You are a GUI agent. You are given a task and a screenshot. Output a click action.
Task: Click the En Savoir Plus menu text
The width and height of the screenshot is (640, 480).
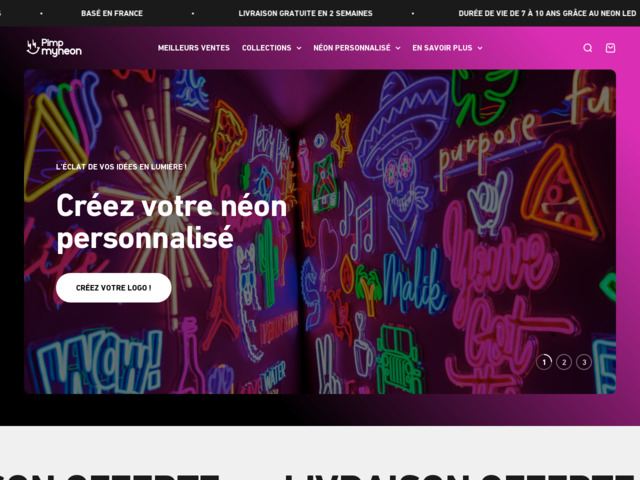coord(442,48)
